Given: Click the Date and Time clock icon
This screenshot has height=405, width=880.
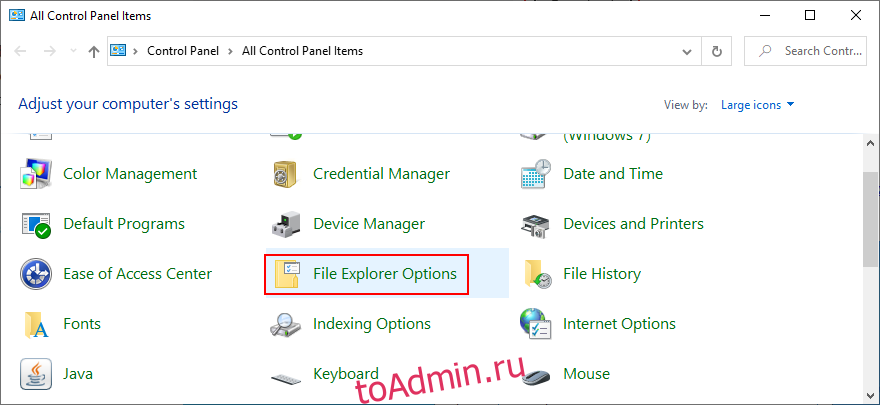Looking at the screenshot, I should pos(536,174).
